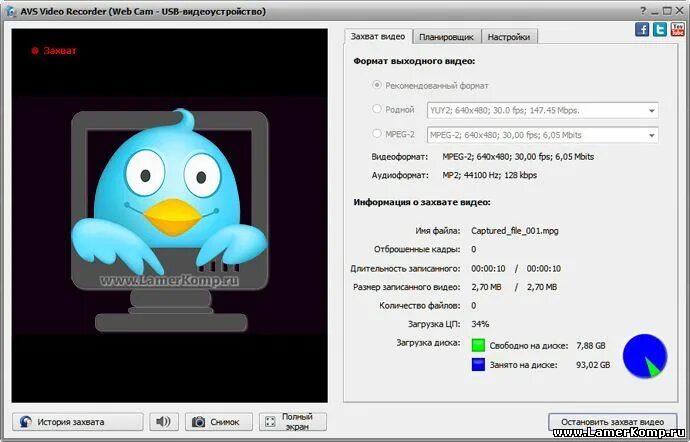Click the disk usage pie chart

[x=645, y=356]
